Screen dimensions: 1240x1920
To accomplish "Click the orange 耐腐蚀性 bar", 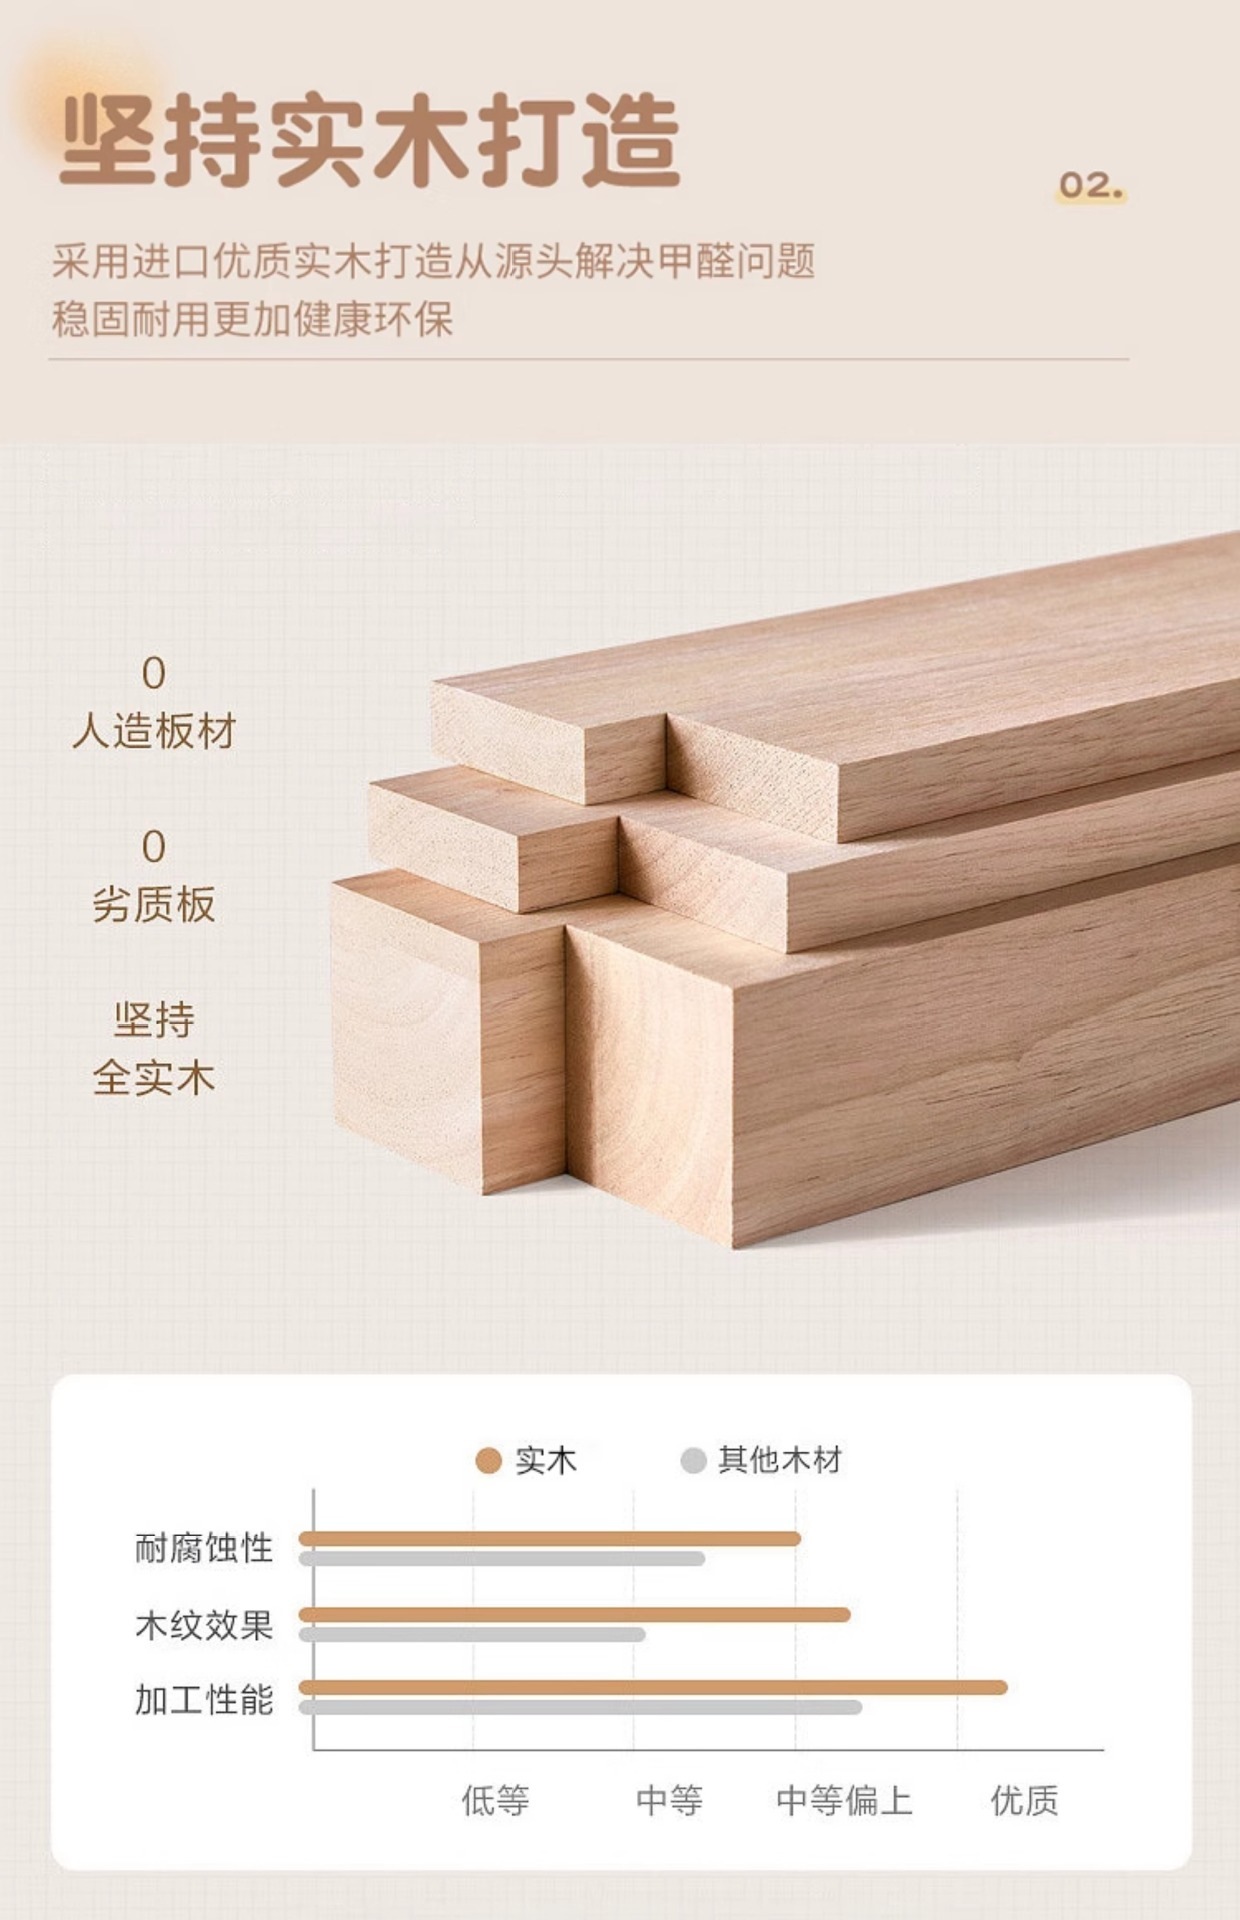I will click(x=549, y=1538).
